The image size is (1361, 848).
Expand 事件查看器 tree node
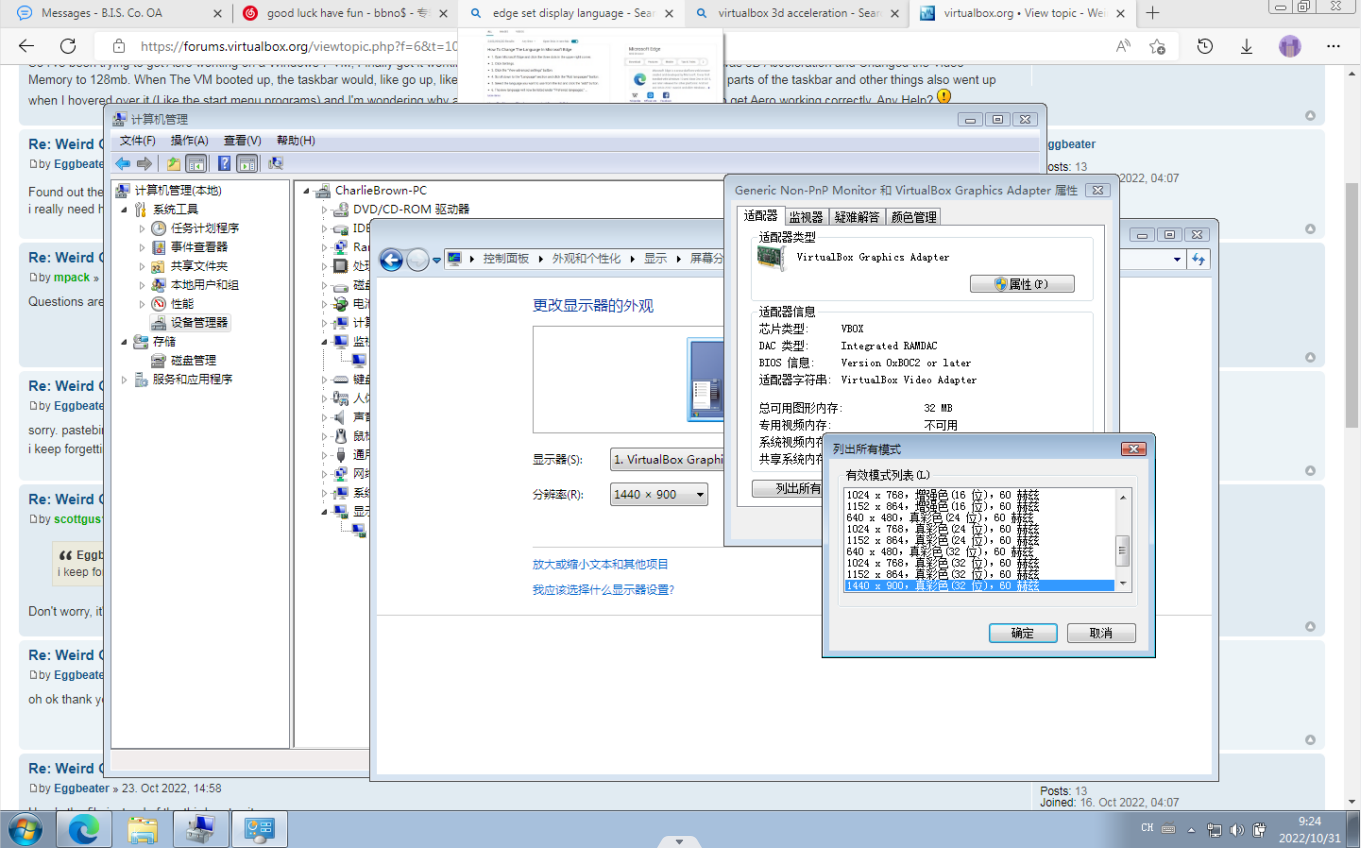(x=143, y=247)
